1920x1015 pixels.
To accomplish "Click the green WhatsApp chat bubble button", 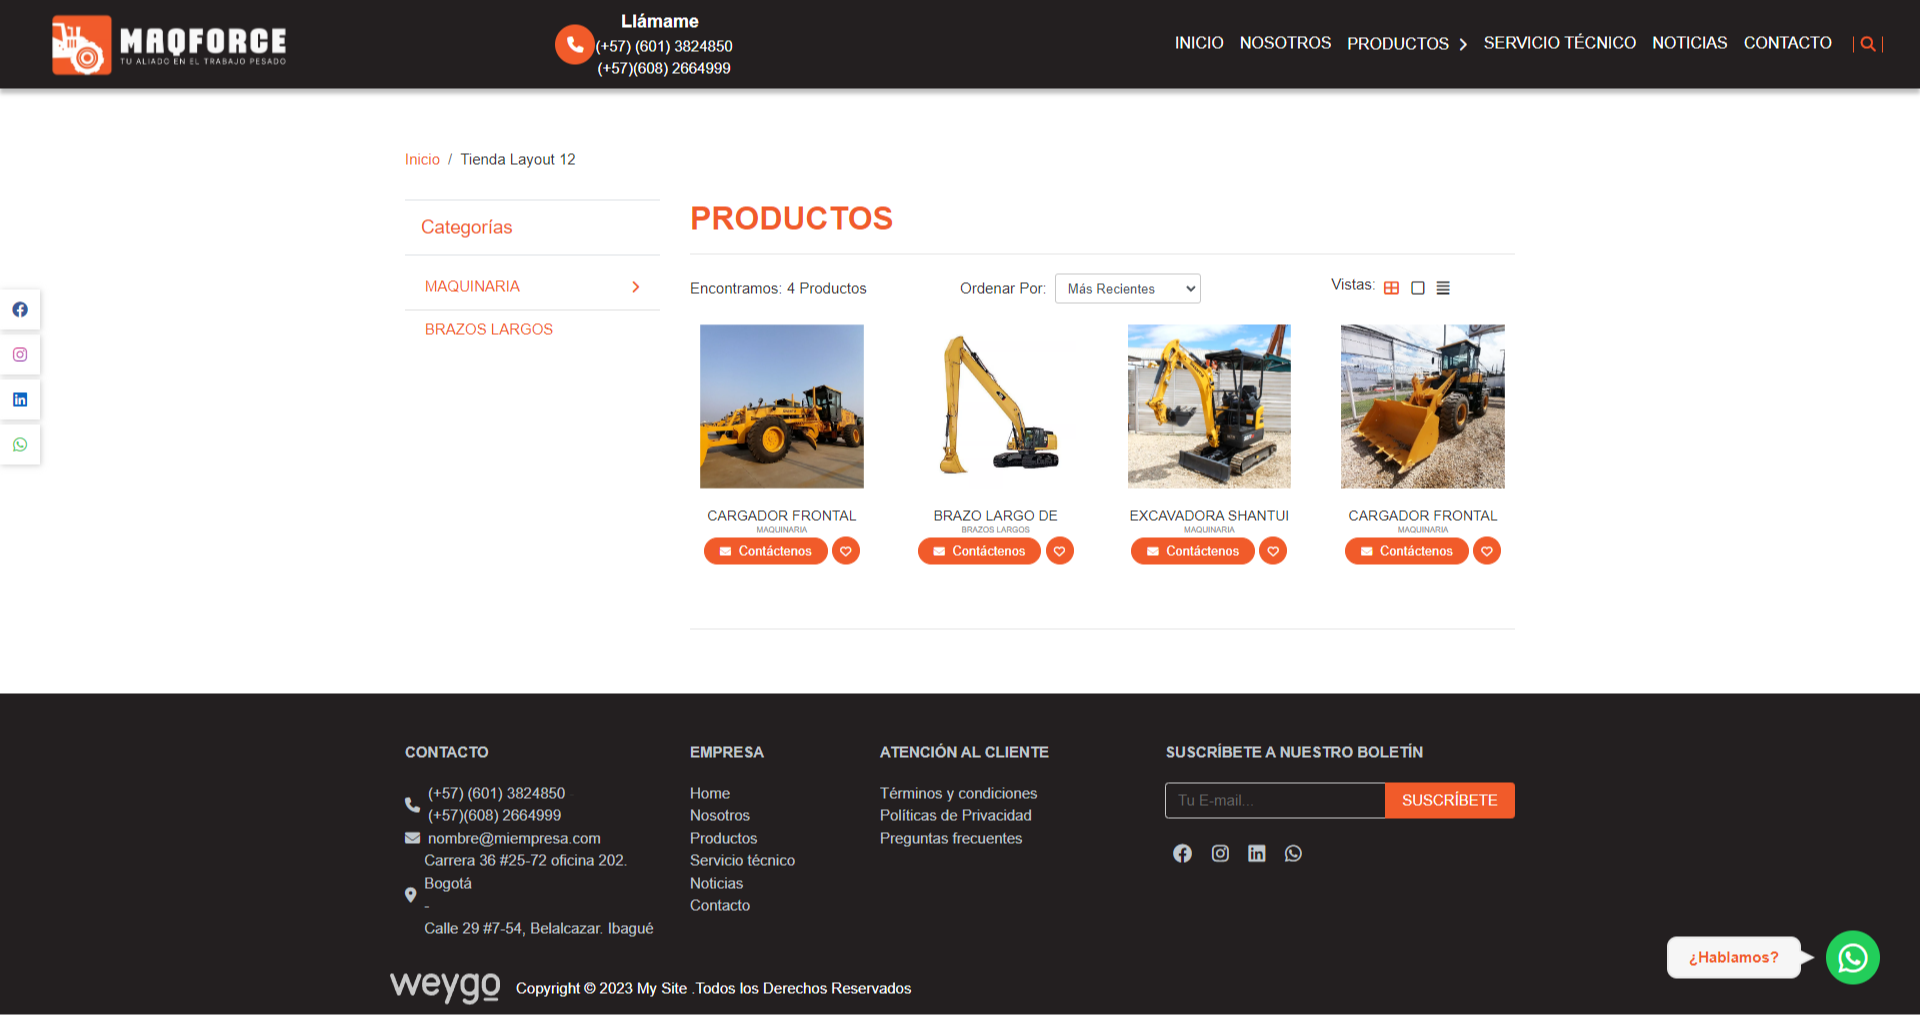I will 1852,958.
